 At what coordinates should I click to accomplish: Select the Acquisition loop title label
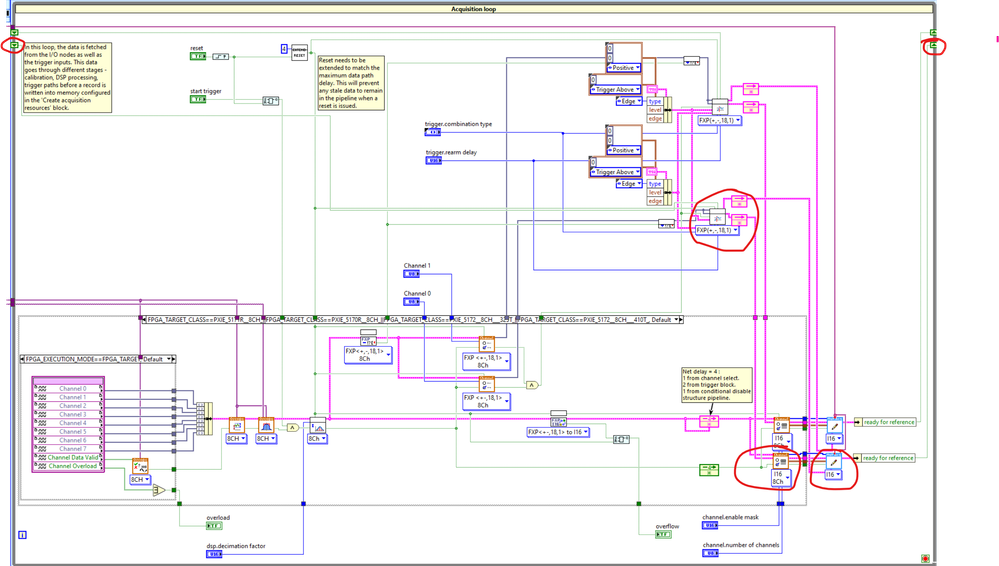click(x=473, y=9)
